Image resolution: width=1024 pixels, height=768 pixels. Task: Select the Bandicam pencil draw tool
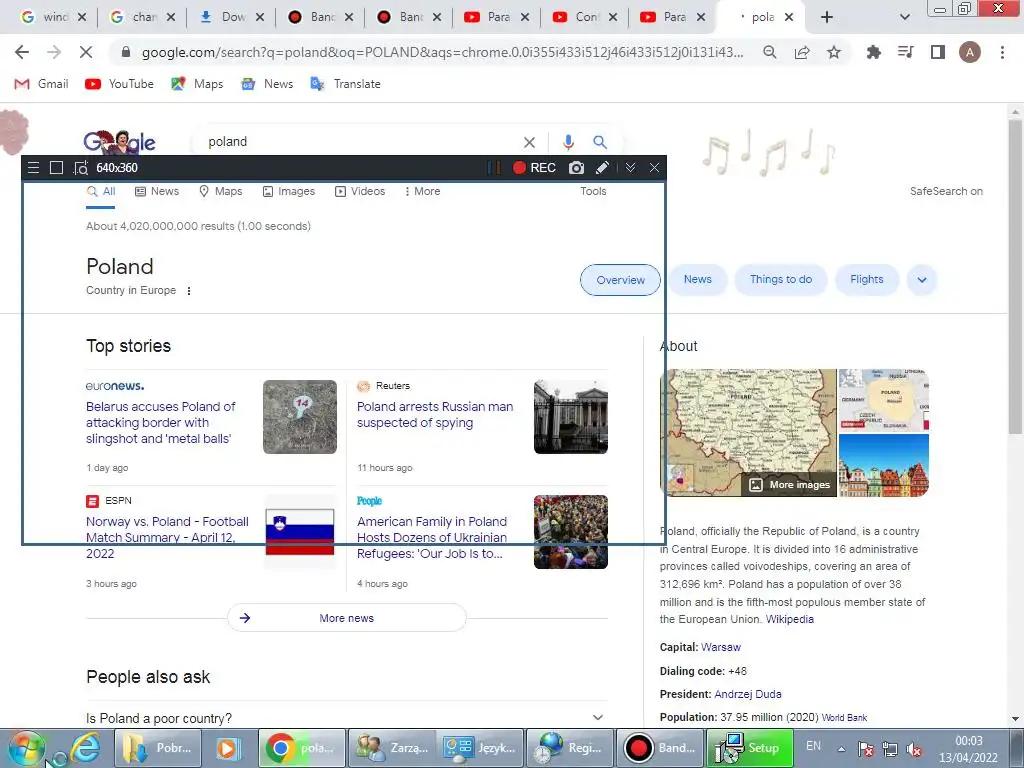pos(602,168)
